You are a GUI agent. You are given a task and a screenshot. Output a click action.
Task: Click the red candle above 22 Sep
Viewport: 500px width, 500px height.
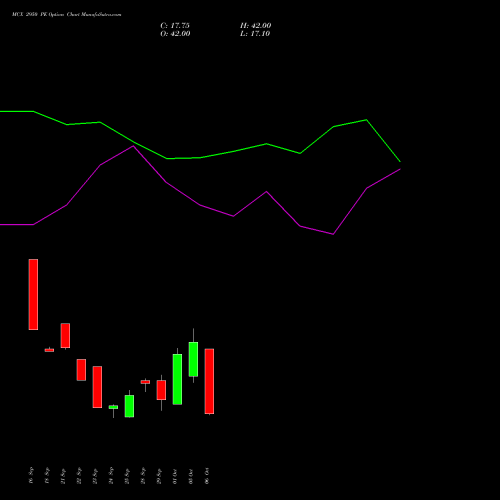point(81,370)
